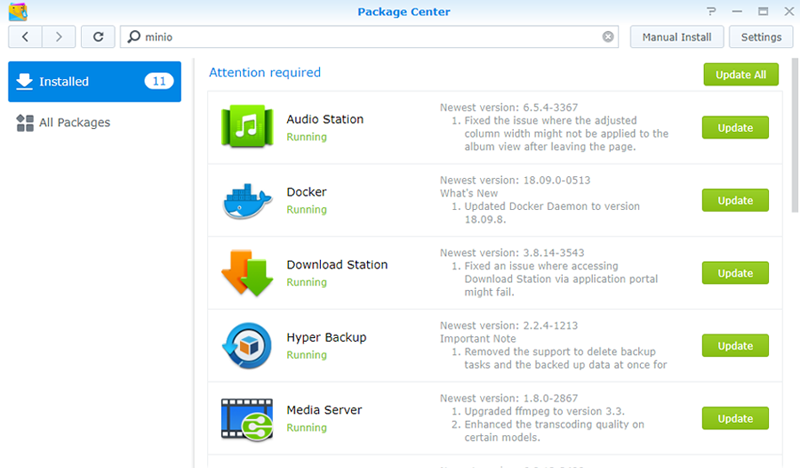Focus the search field containing minio
Screen dimensions: 800x468
(x=369, y=37)
